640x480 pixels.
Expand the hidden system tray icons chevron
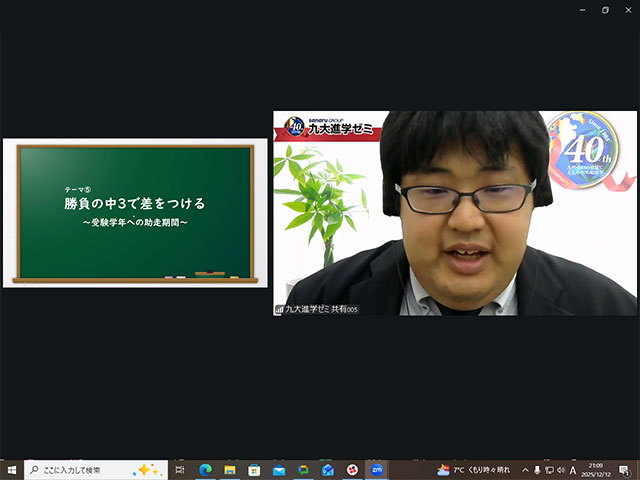point(525,470)
